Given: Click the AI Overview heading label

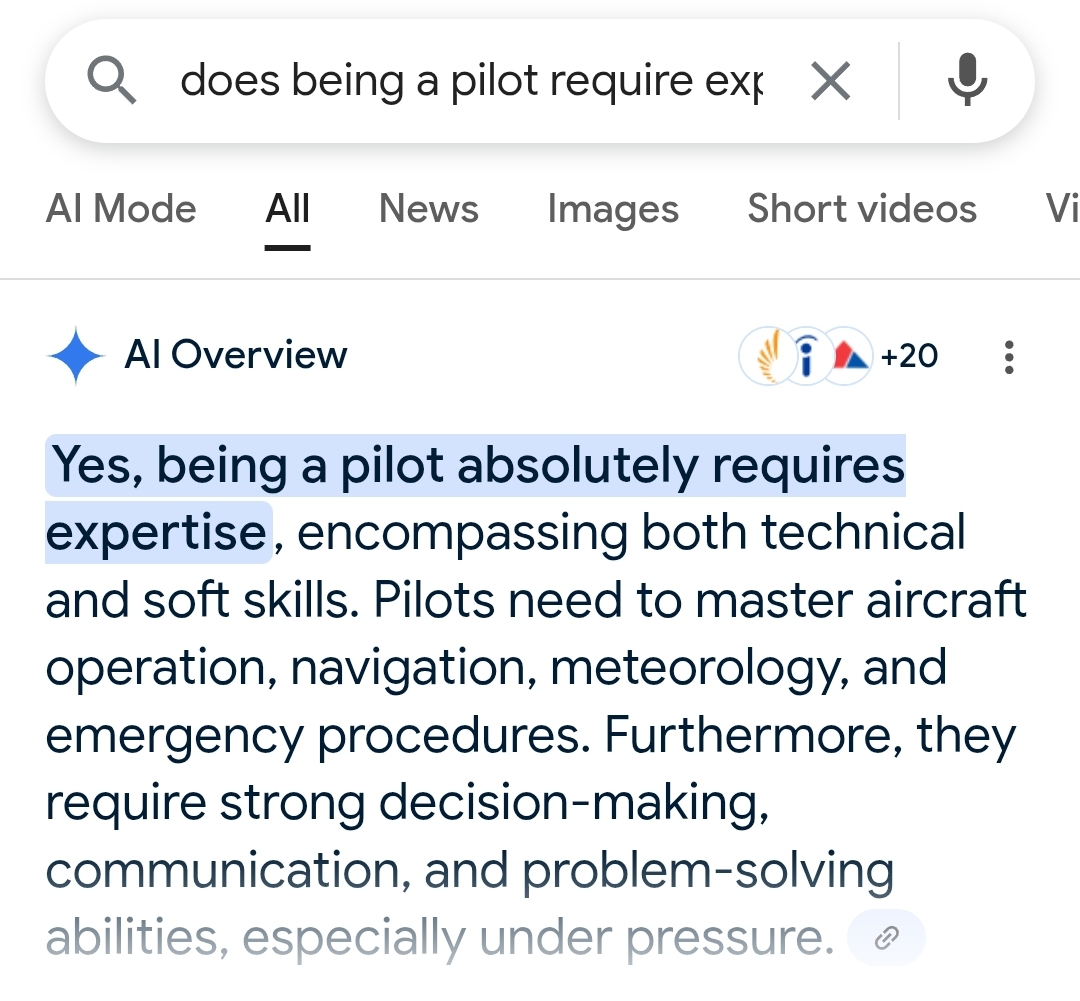Looking at the screenshot, I should (236, 355).
